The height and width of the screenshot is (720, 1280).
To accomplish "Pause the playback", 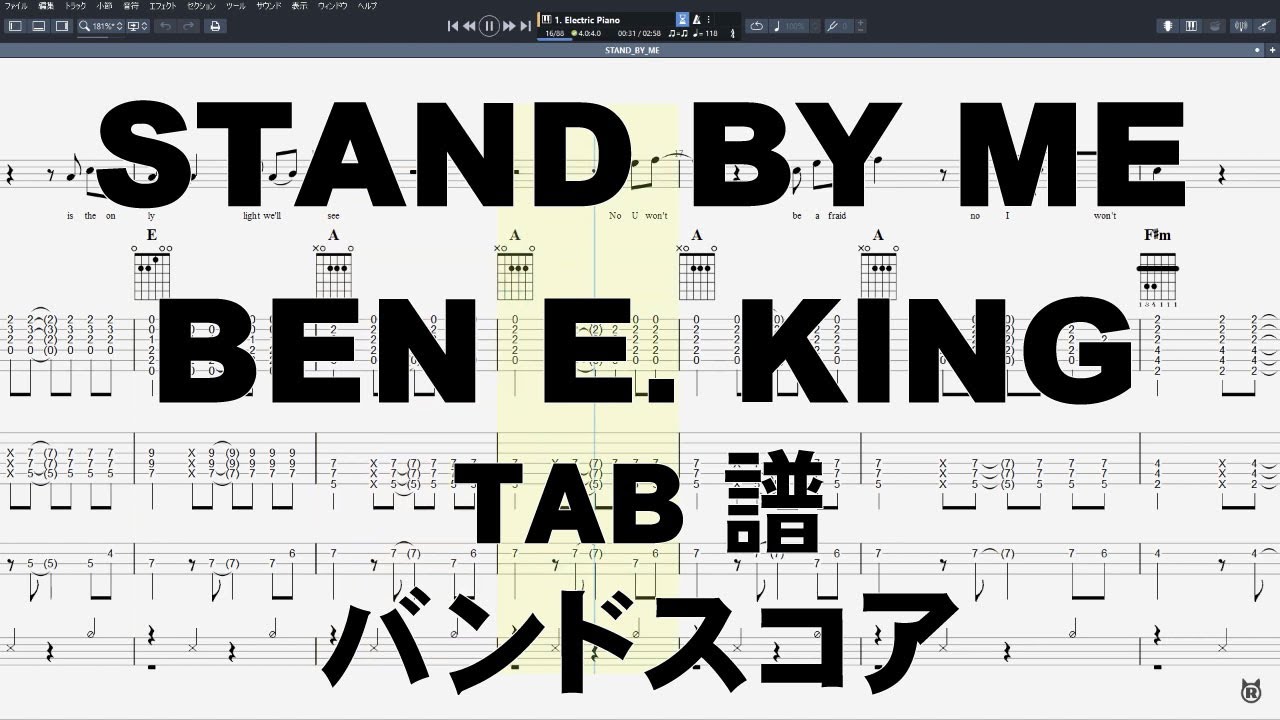I will (489, 26).
